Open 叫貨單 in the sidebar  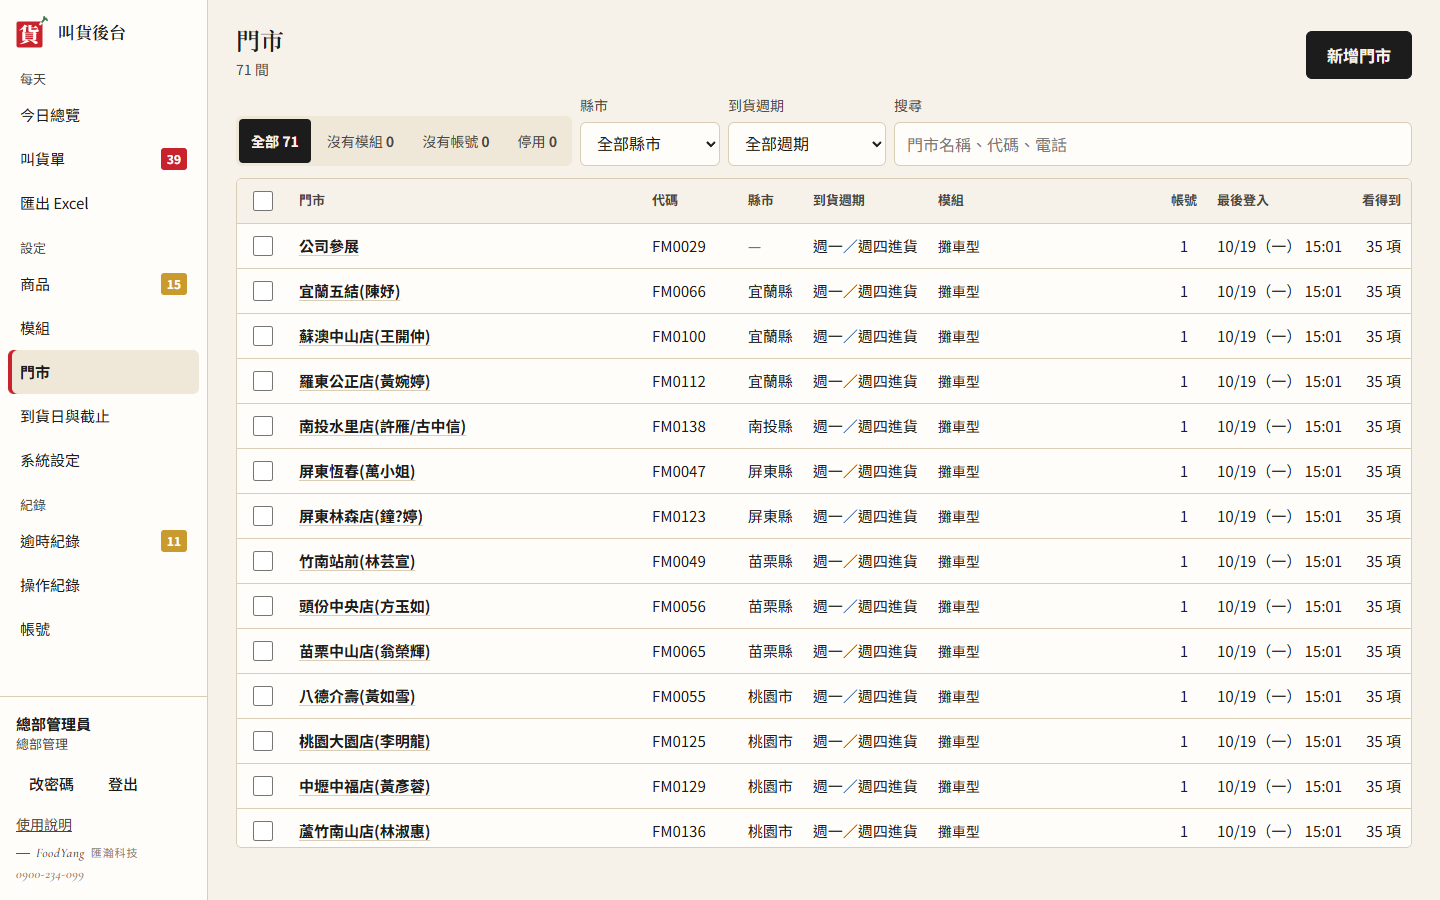pos(104,159)
